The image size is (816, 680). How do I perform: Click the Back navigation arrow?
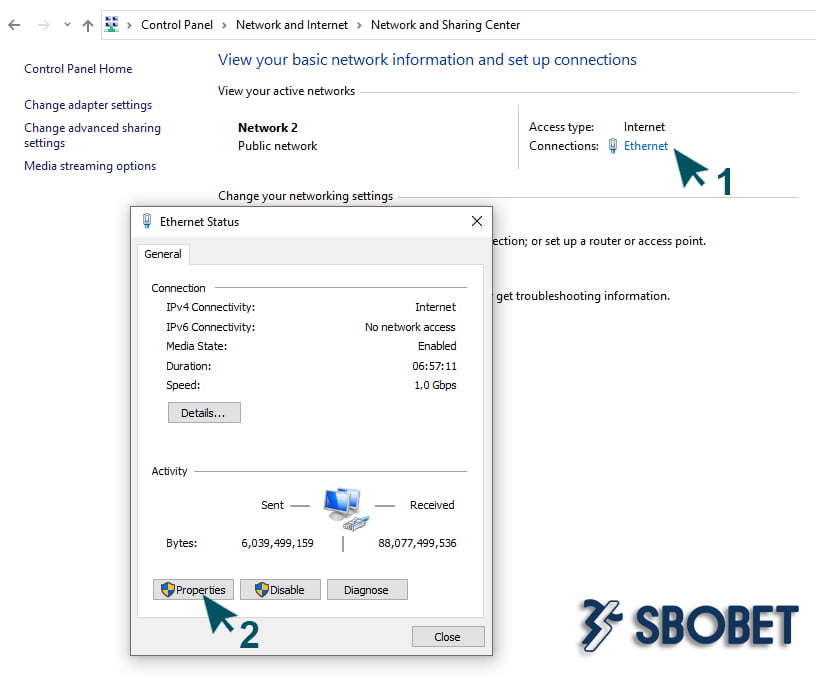[14, 25]
